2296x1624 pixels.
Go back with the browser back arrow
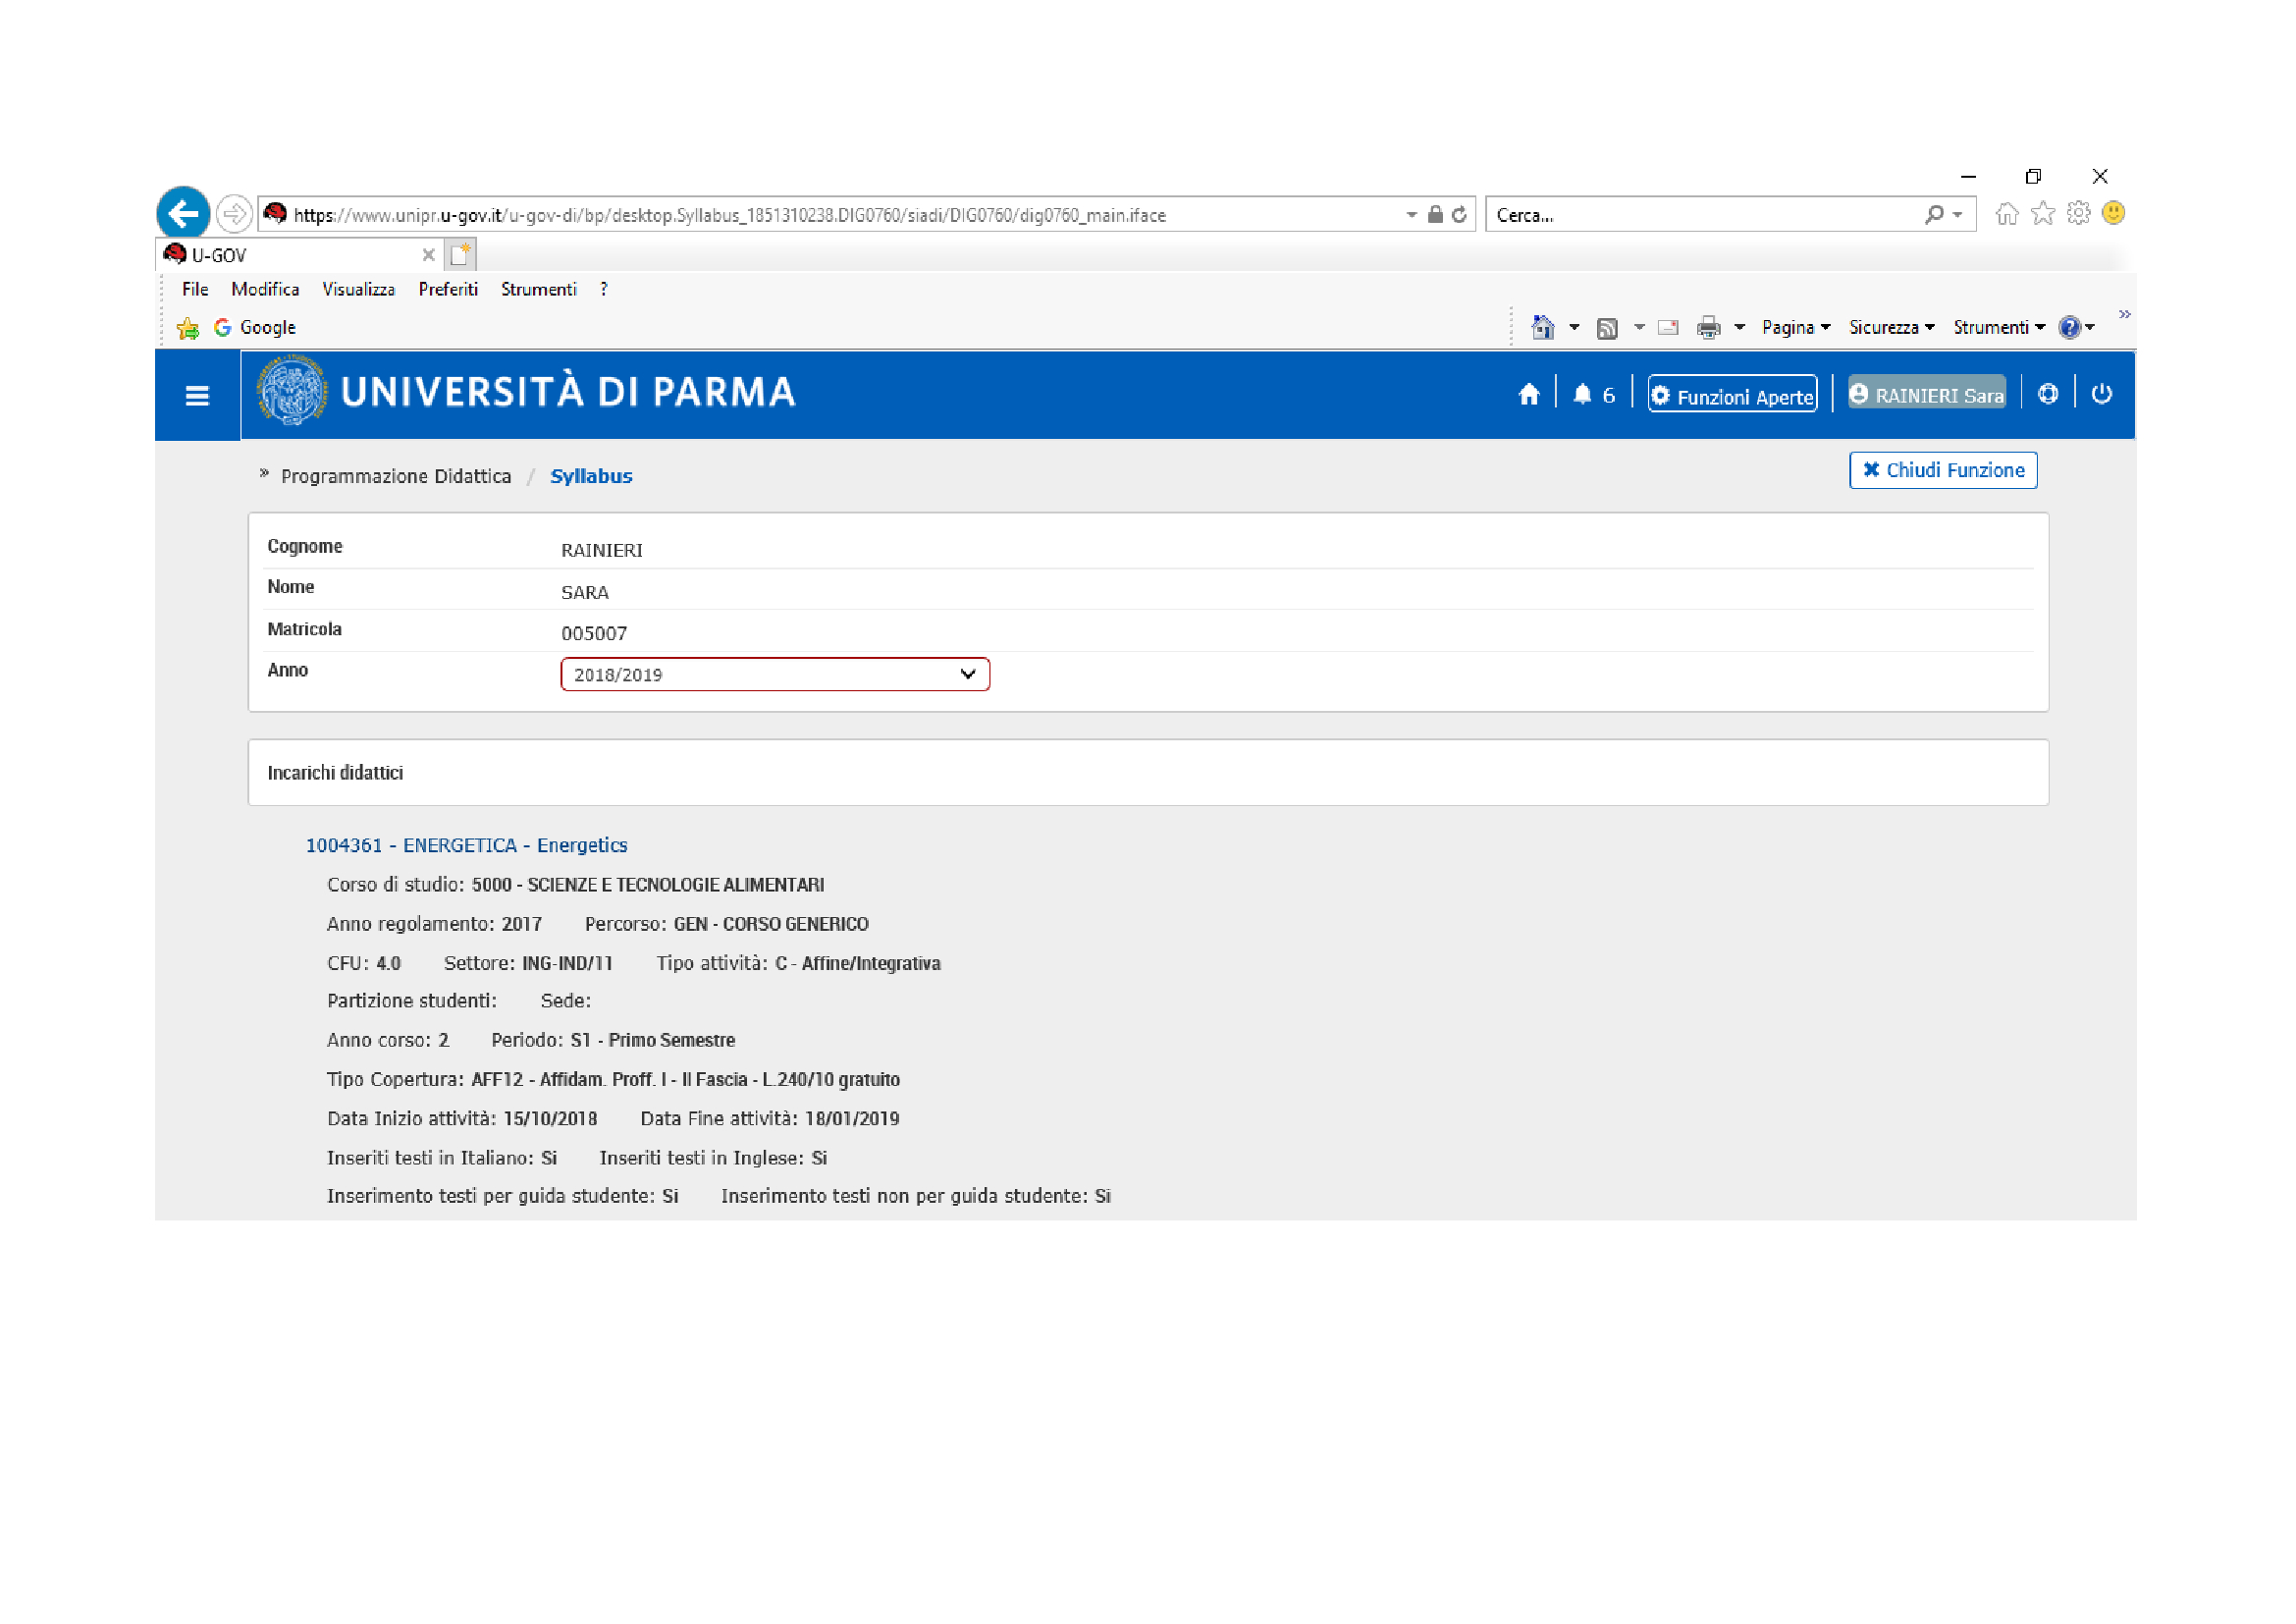point(183,213)
